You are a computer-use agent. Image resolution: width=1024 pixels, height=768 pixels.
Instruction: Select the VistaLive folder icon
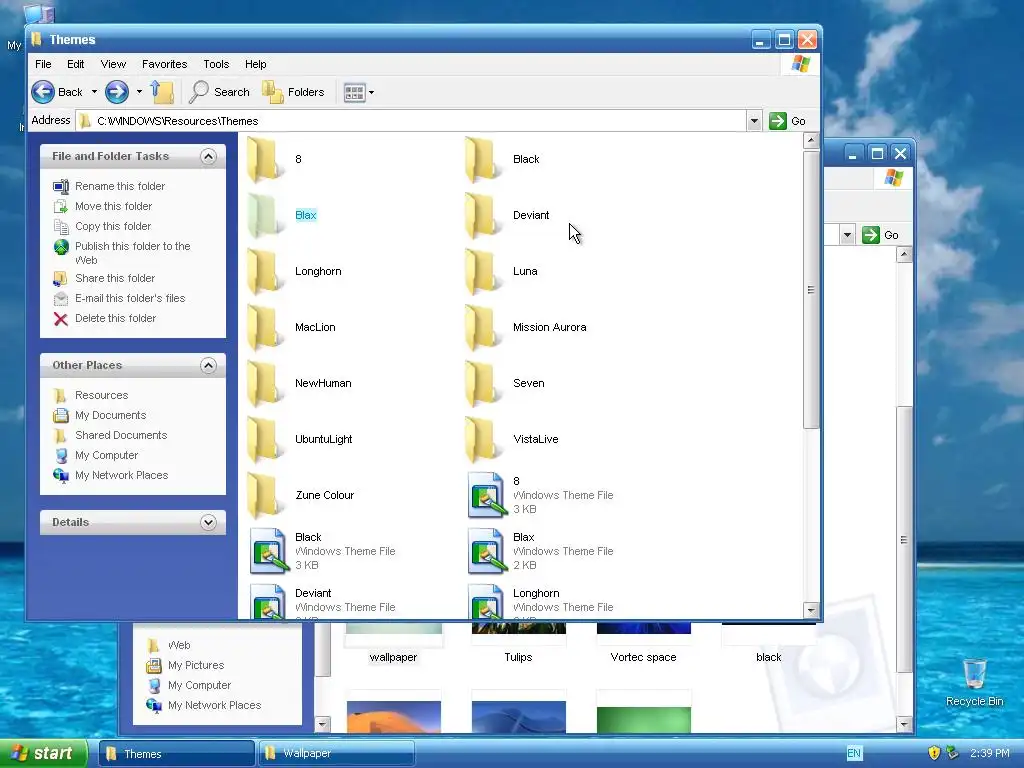pos(484,440)
